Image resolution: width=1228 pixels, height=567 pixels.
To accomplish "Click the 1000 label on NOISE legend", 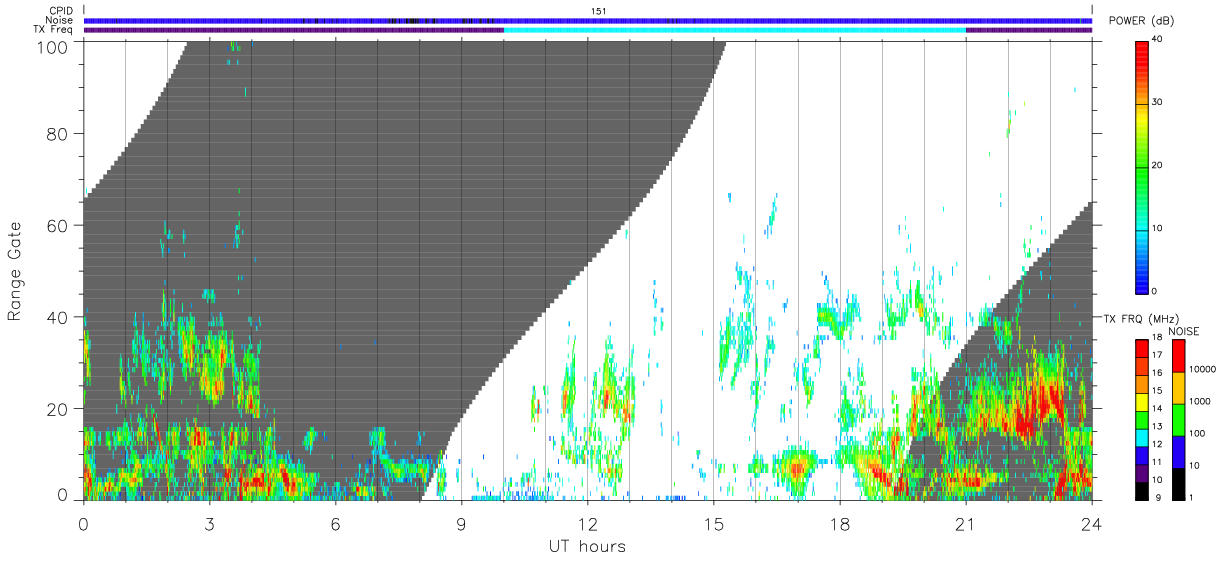I will click(x=1201, y=401).
